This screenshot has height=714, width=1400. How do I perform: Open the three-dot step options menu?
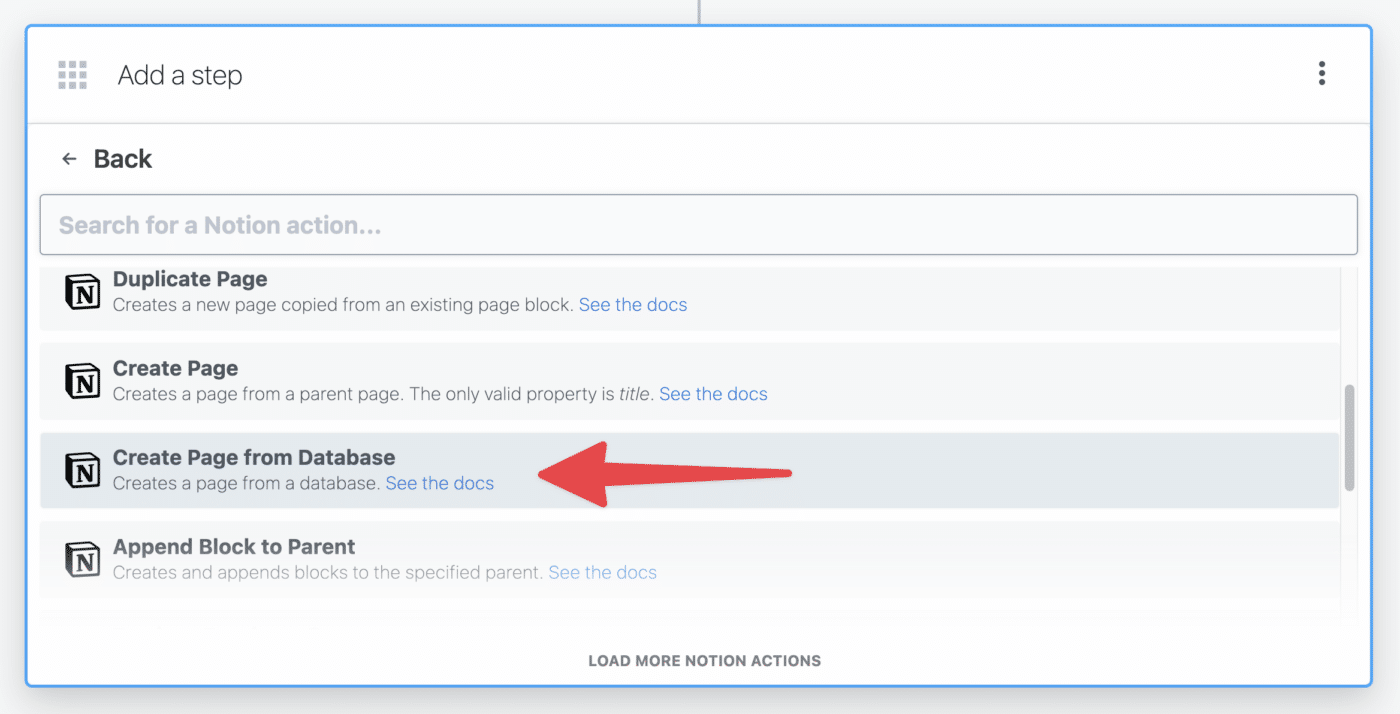coord(1322,73)
